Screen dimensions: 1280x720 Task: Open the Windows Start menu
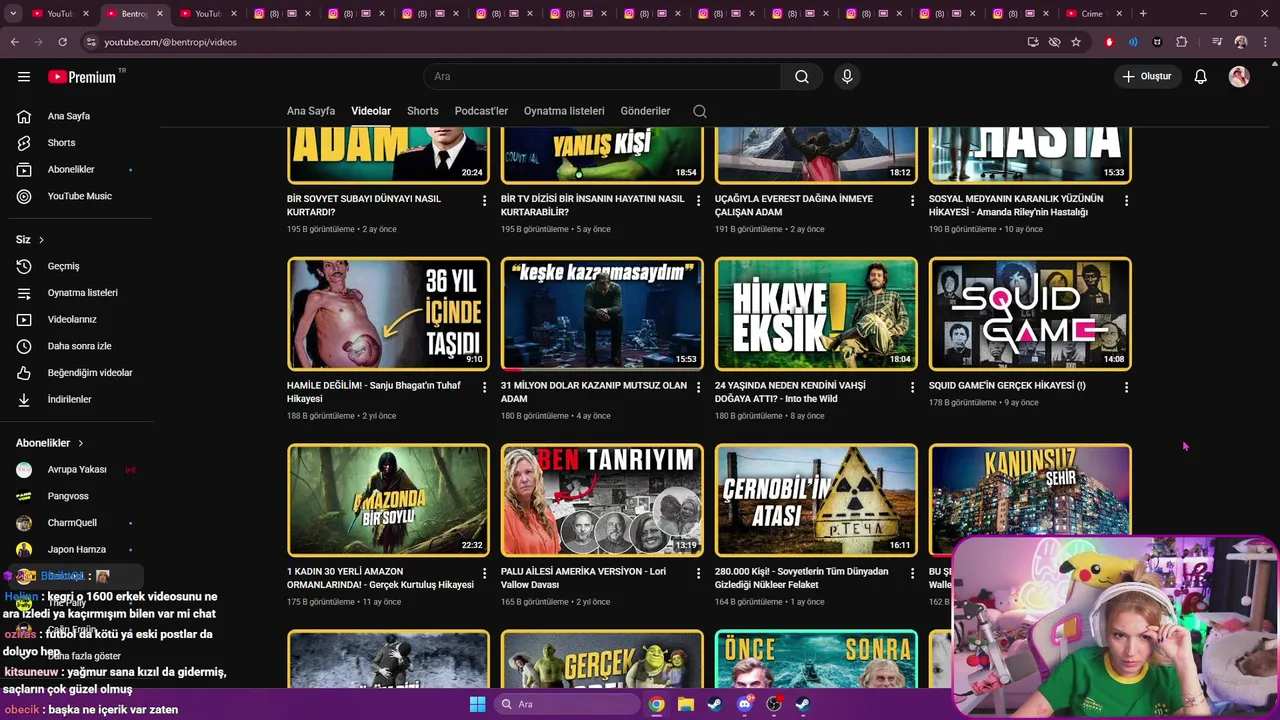coord(477,704)
